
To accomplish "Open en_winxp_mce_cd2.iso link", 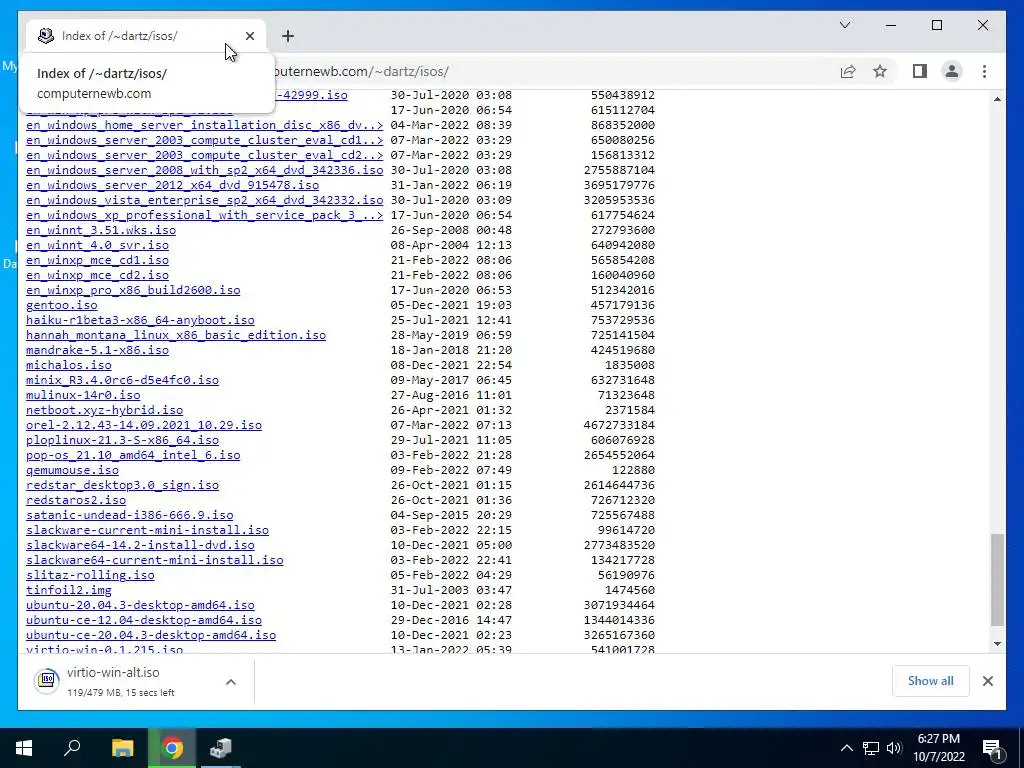I will tap(97, 276).
